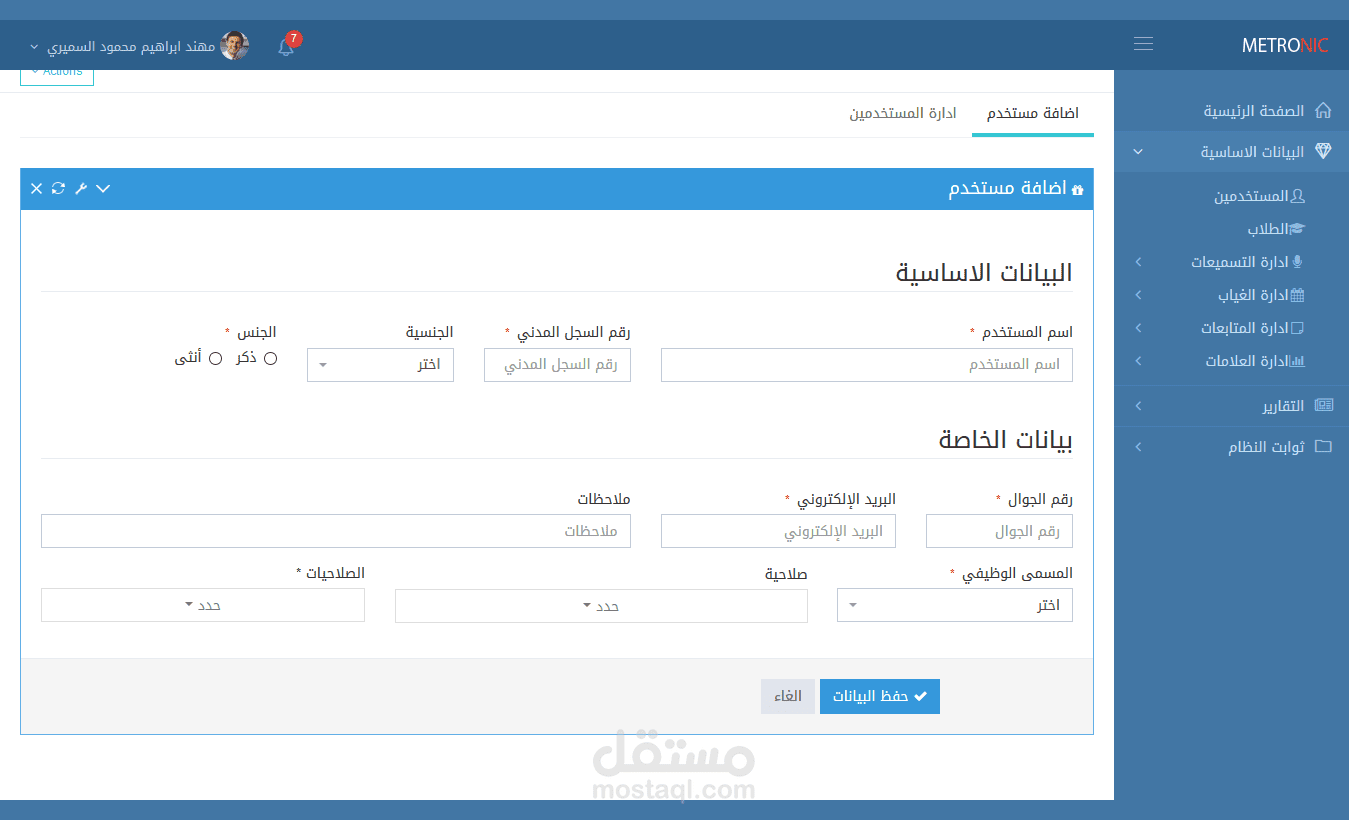Collapse البيانات الاساسية sidebar arrow
Viewport: 1349px width, 820px height.
[1137, 152]
